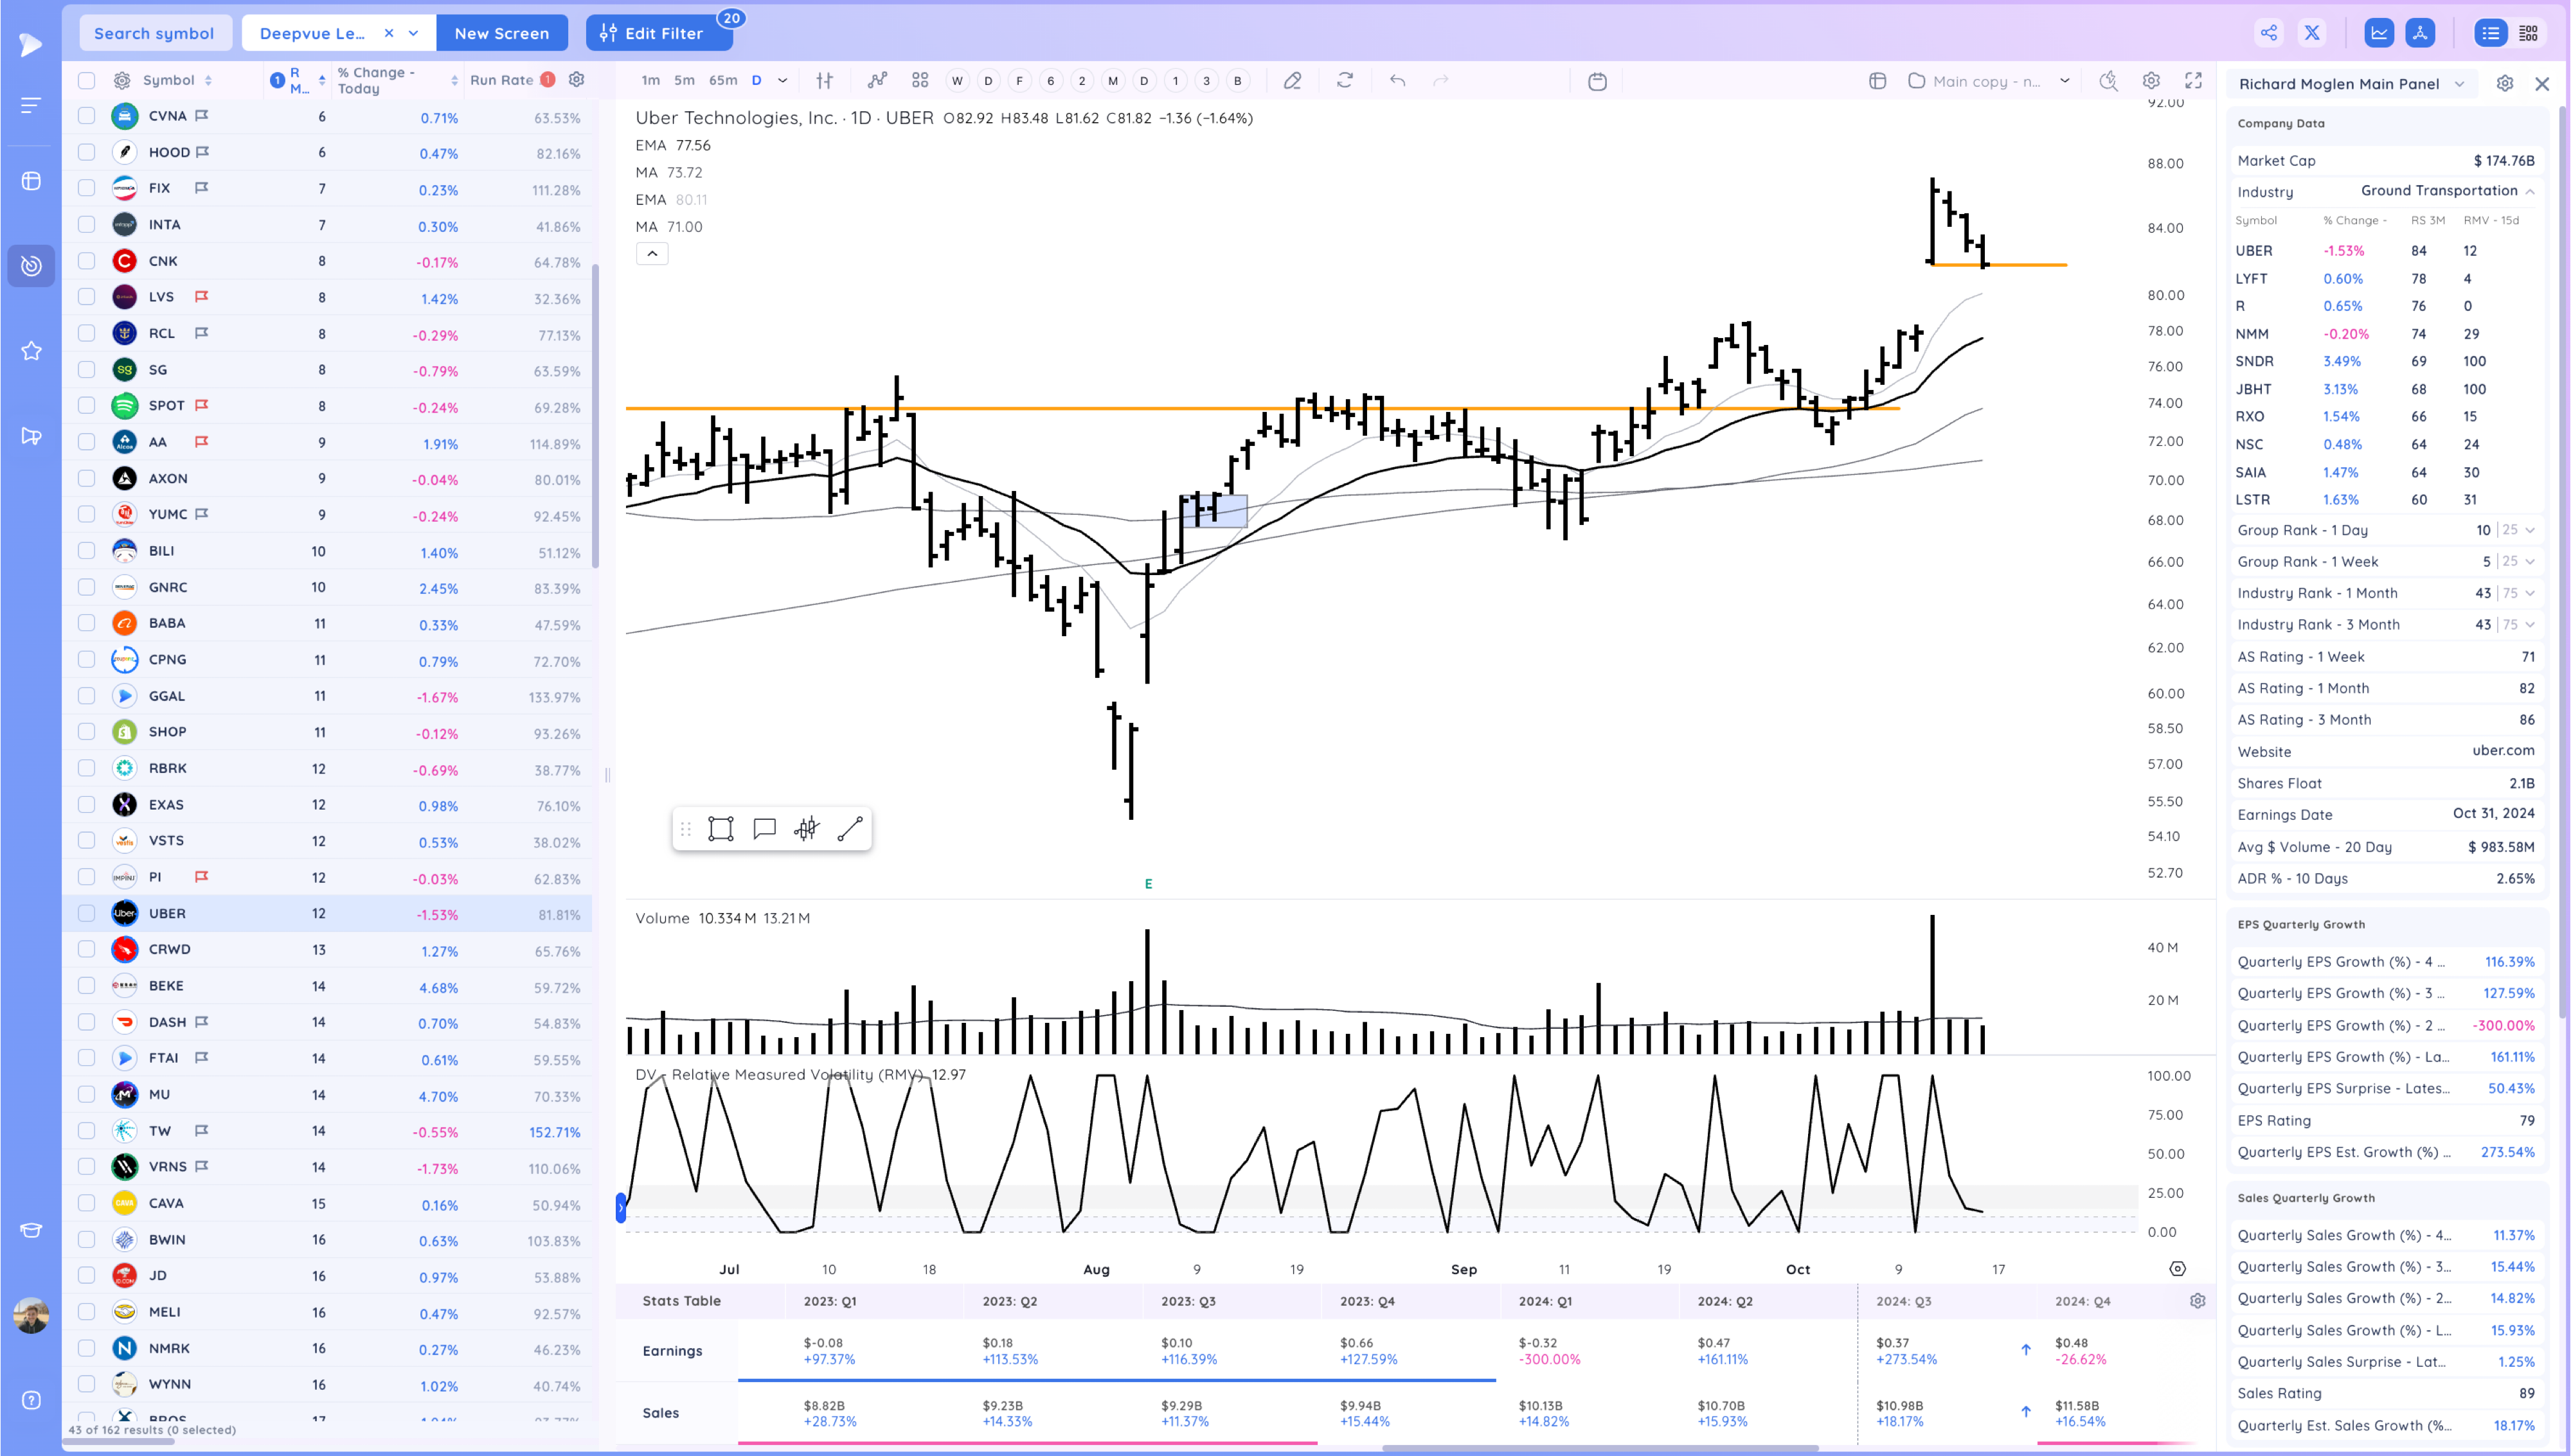Open the indicators icon in chart toolbar
Screen dimensions: 2571x1456
[877, 81]
